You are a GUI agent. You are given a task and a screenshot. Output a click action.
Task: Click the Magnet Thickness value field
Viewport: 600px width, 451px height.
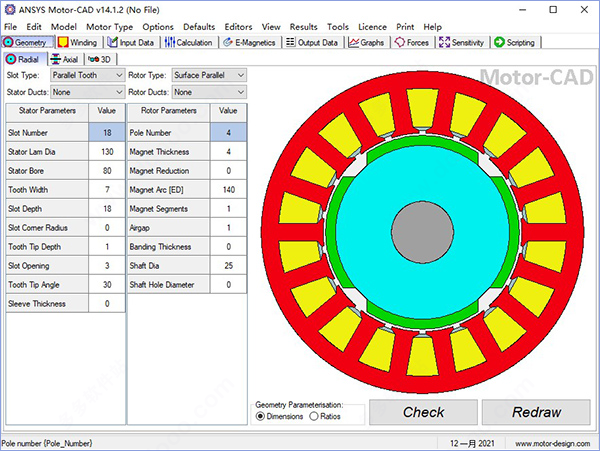coord(228,152)
